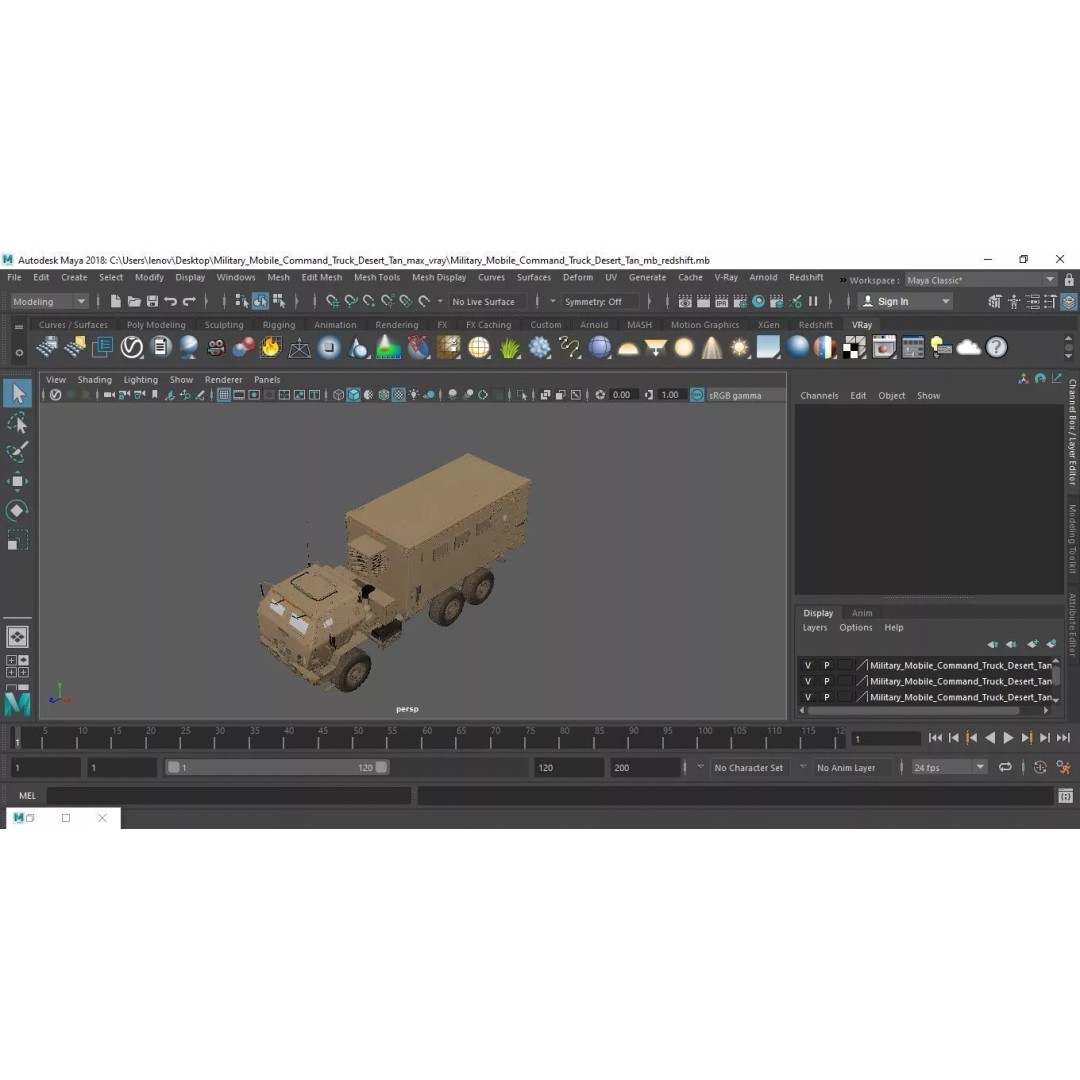Open the Windows menu
Viewport: 1080px width, 1080px height.
236,277
